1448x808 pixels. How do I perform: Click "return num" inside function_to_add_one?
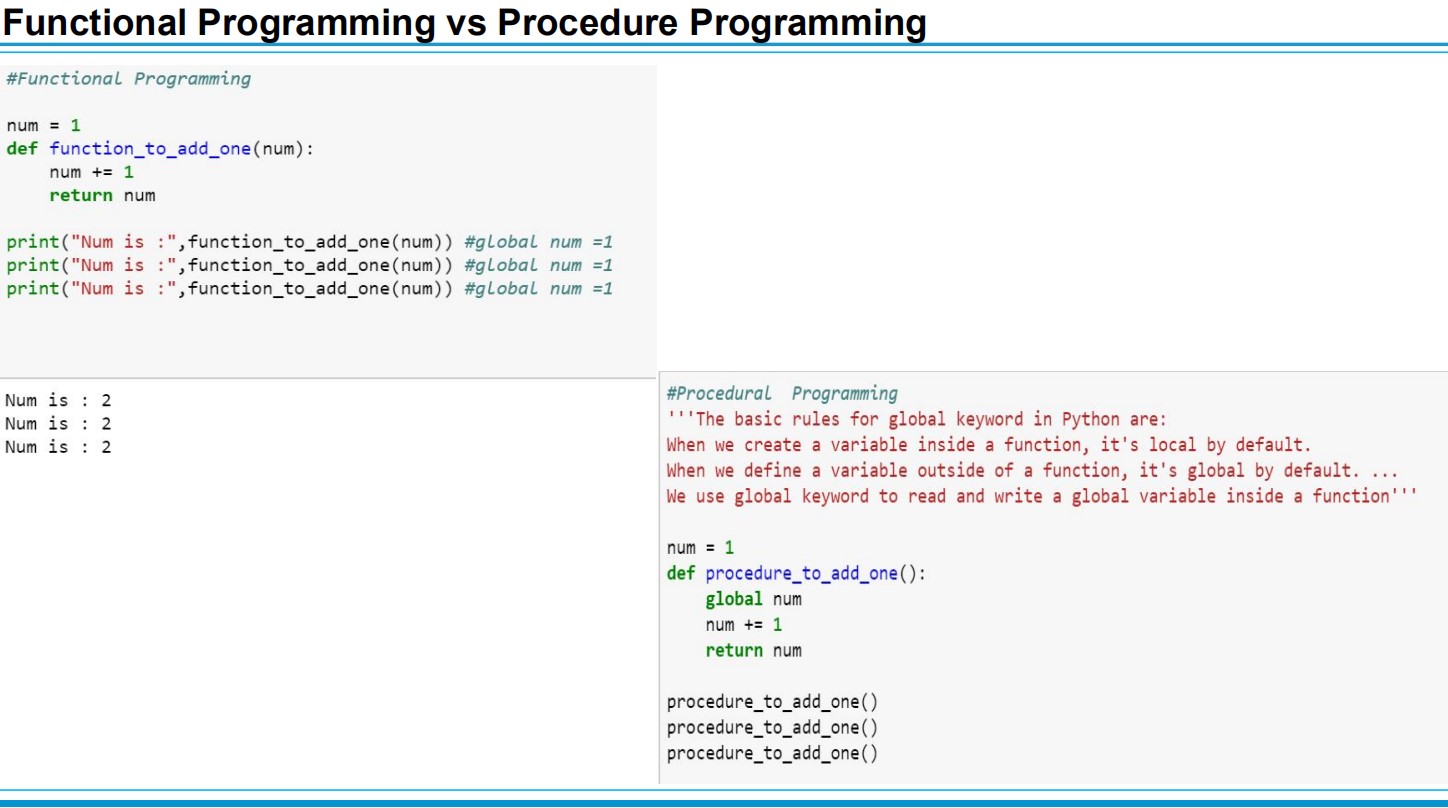[x=102, y=196]
